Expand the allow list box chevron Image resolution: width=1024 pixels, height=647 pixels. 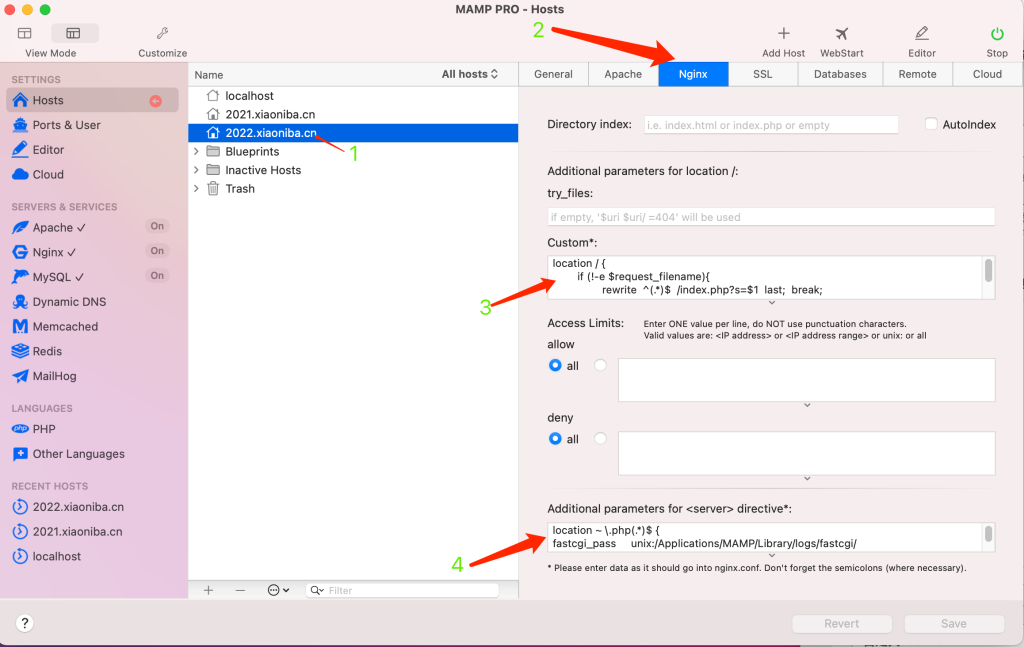[807, 405]
